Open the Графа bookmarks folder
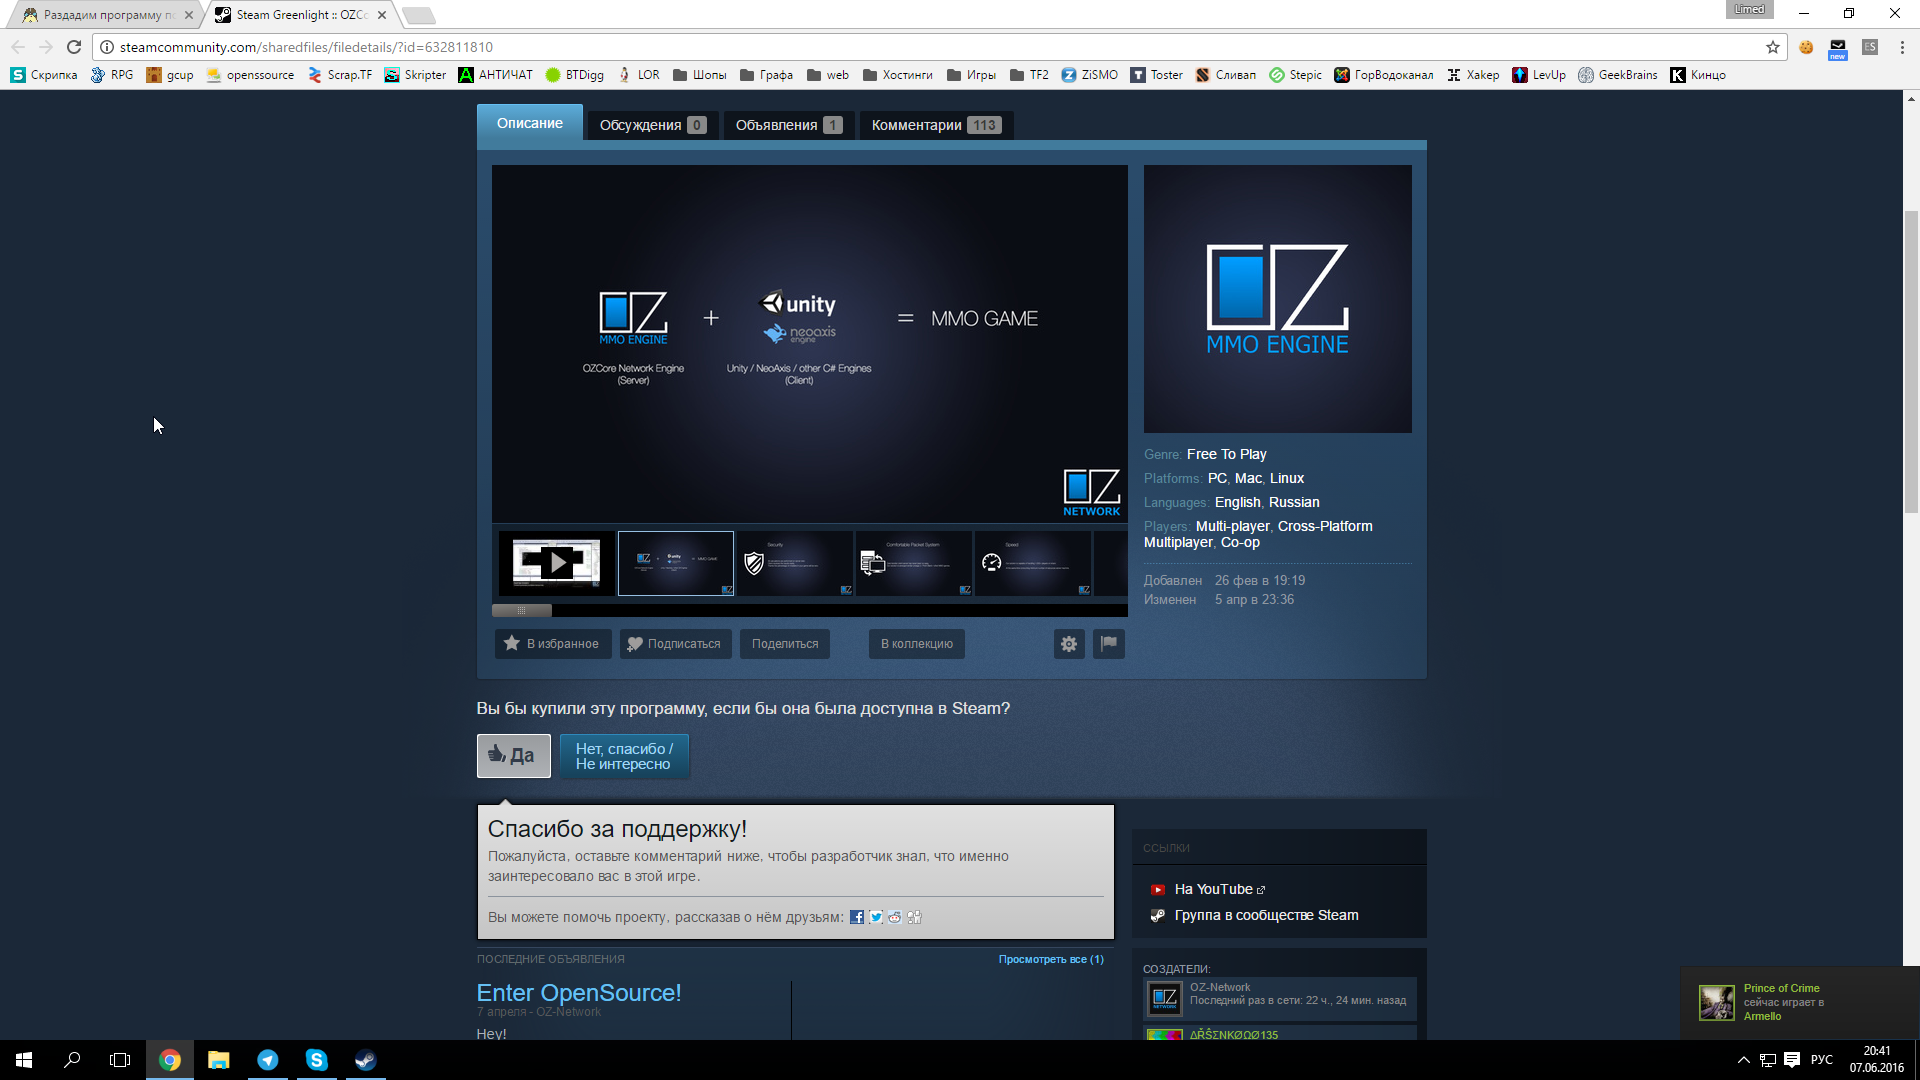 (x=767, y=75)
